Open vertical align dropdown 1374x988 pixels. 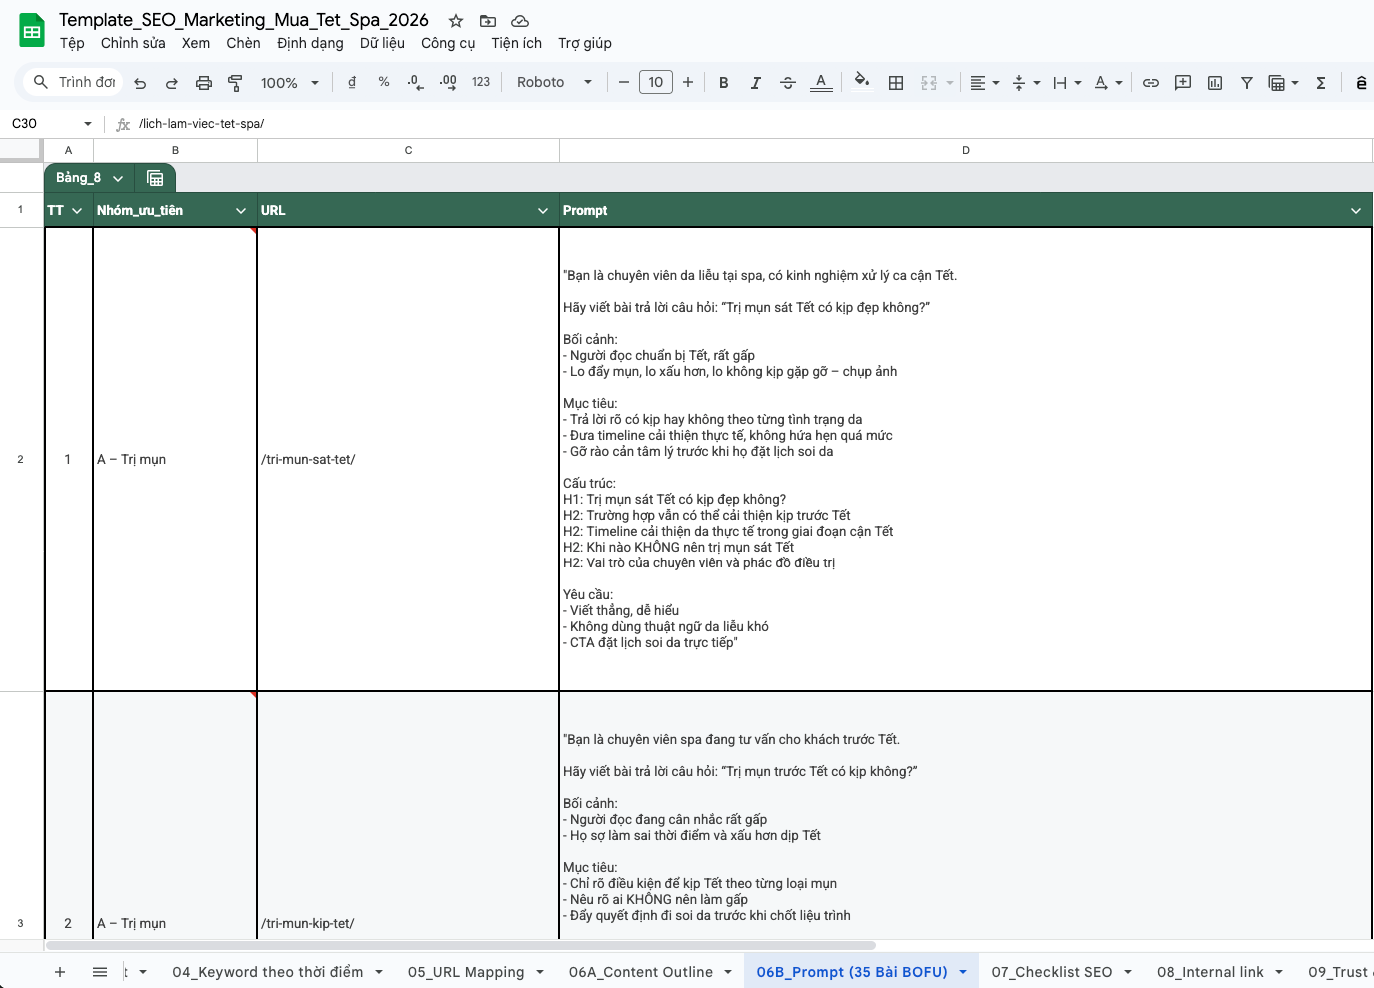point(1026,83)
